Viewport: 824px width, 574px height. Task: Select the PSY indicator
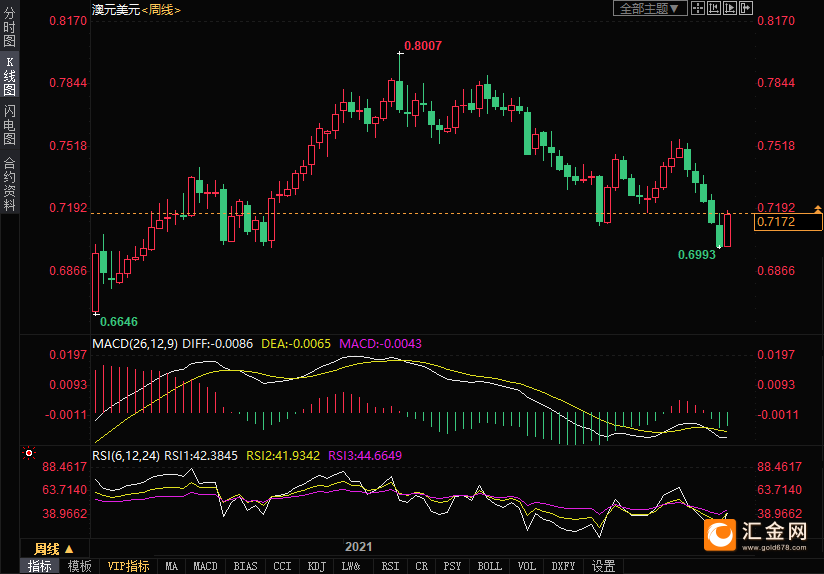tap(452, 566)
